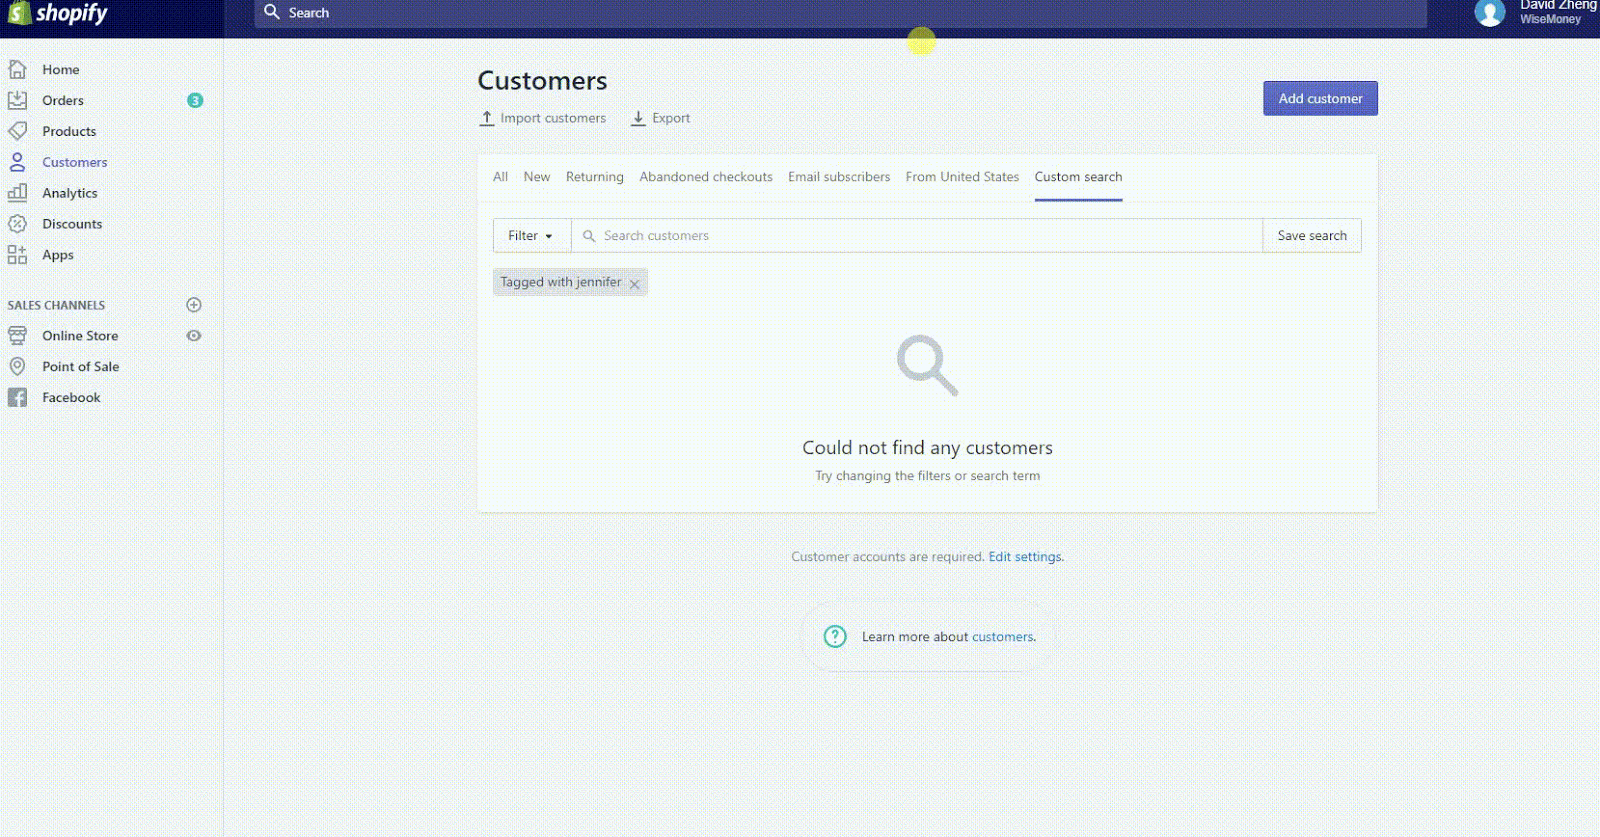Viewport: 1600px width, 837px height.
Task: Click the Save search button
Action: click(1312, 236)
